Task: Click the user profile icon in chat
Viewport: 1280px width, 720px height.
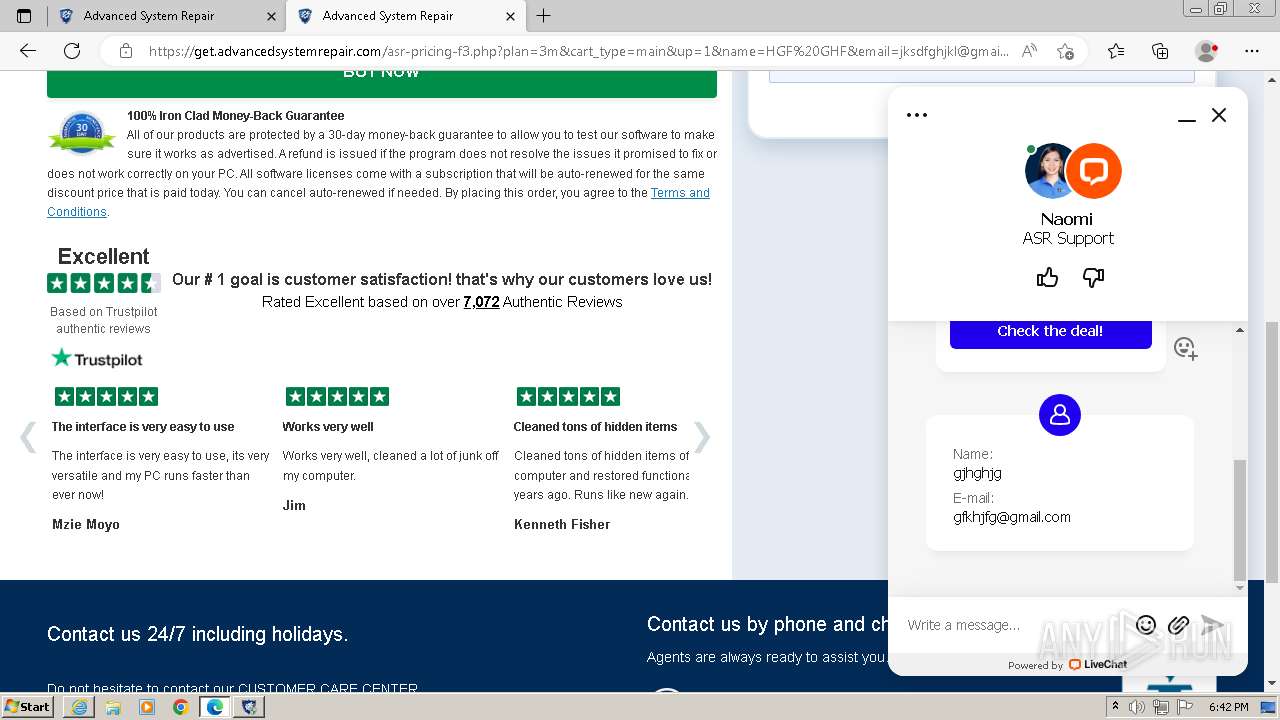Action: pos(1060,414)
